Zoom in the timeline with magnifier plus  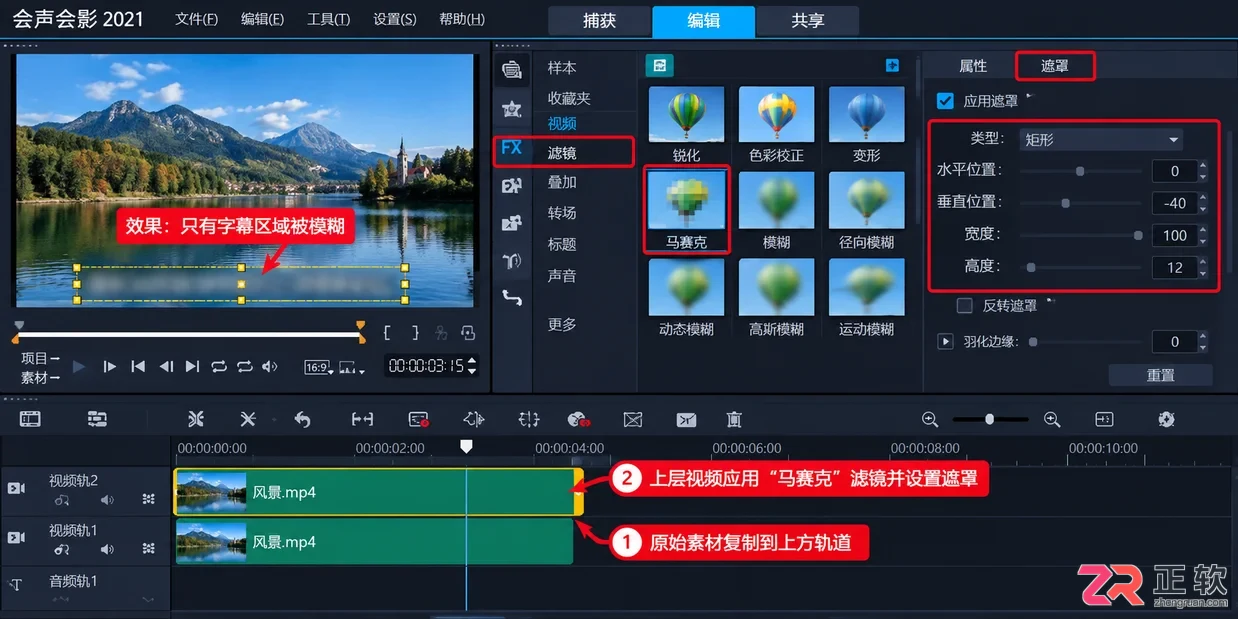click(1051, 420)
